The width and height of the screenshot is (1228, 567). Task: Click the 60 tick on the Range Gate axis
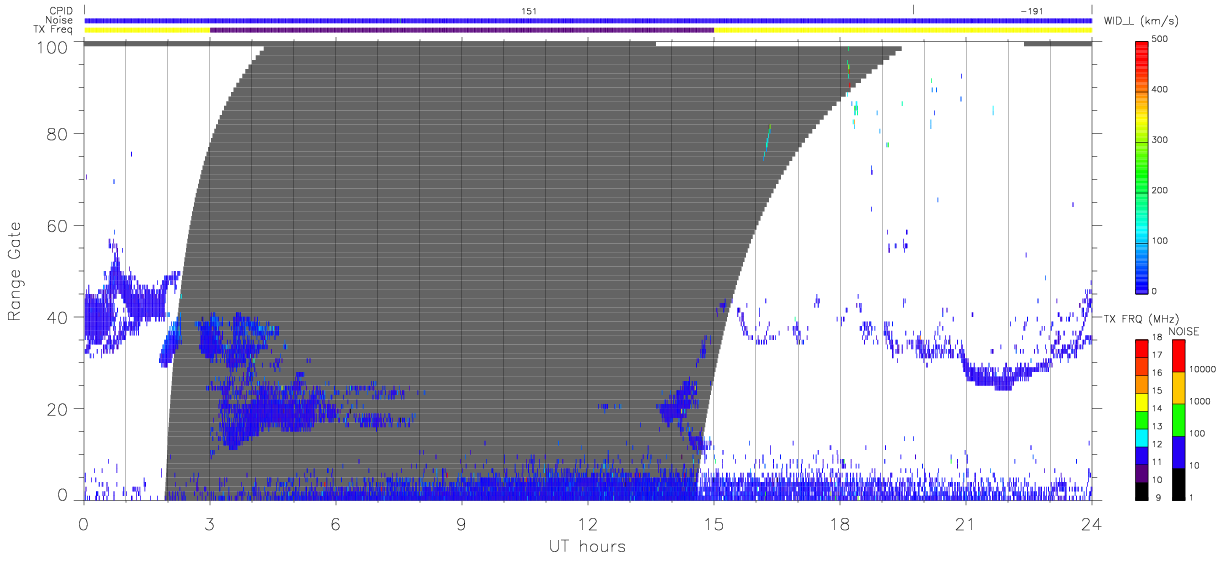tap(59, 225)
